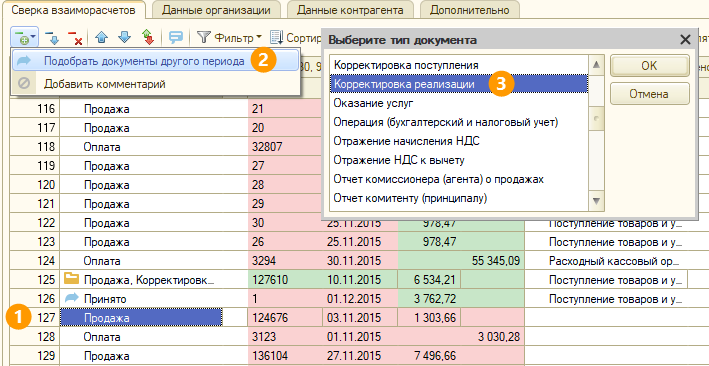The image size is (709, 366).
Task: Click the date 30.11.2015
Action: (354, 261)
